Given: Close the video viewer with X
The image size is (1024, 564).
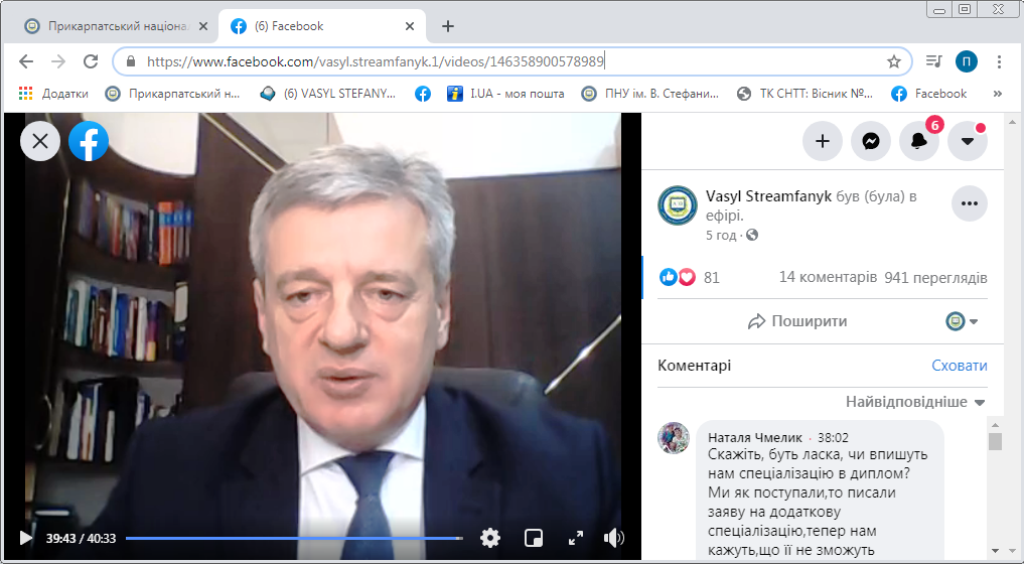Looking at the screenshot, I should click(40, 141).
